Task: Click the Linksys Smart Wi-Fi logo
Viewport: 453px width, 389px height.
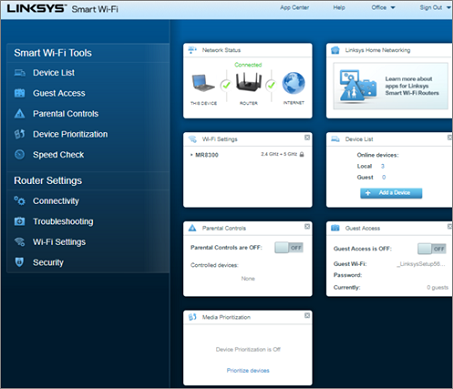Action: click(x=63, y=9)
